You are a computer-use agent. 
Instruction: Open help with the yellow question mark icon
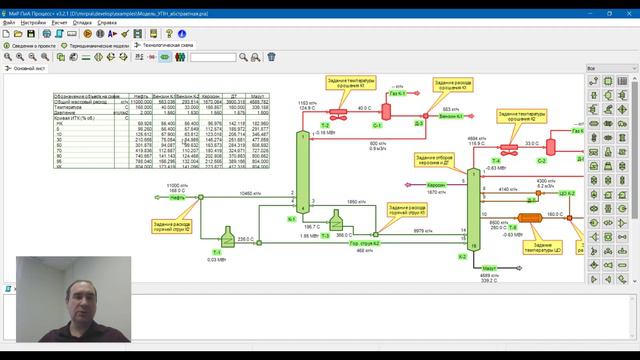pos(169,34)
